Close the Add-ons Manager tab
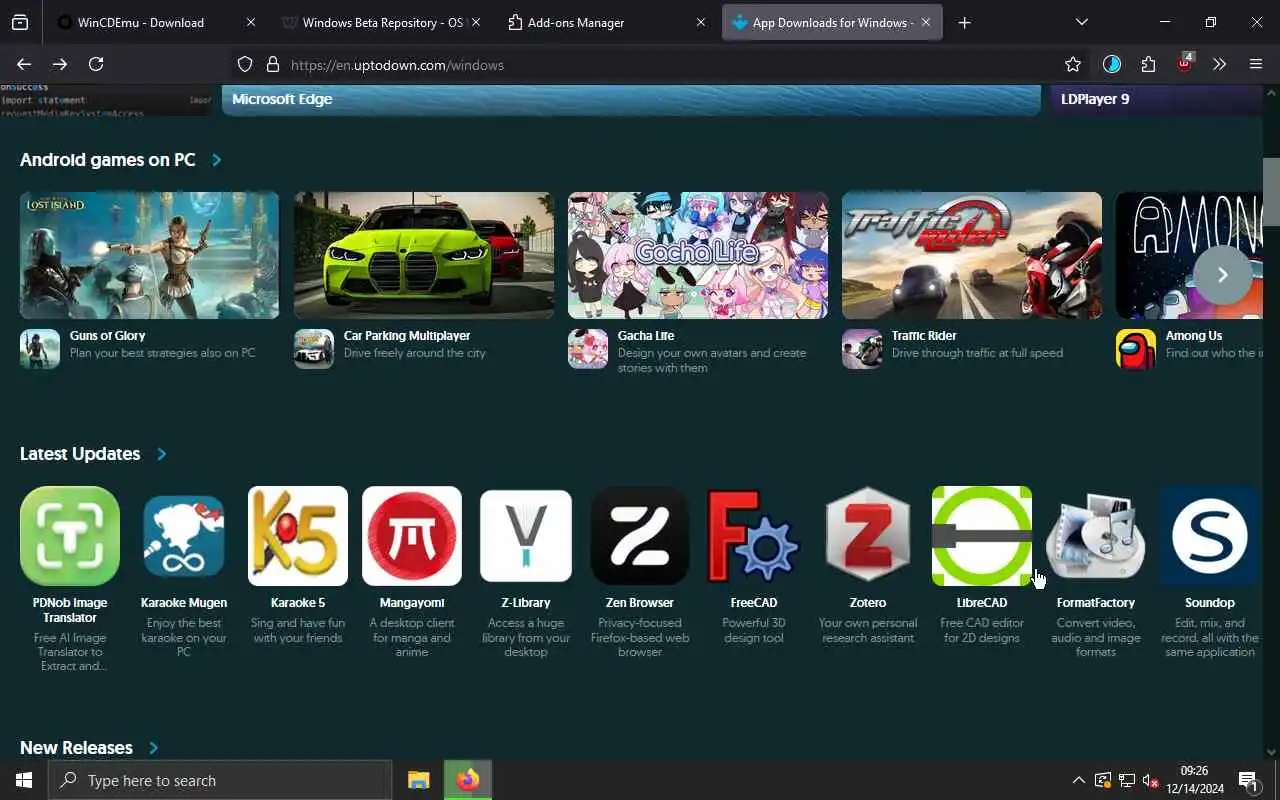Screen dimensions: 1280x800 point(700,22)
